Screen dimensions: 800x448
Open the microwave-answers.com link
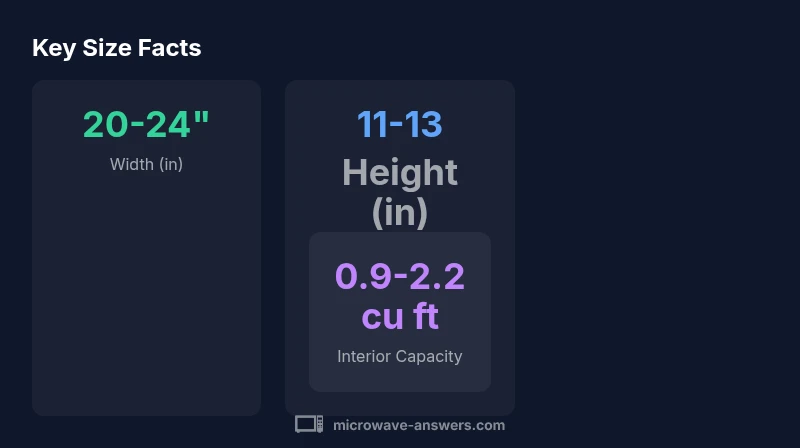click(418, 425)
